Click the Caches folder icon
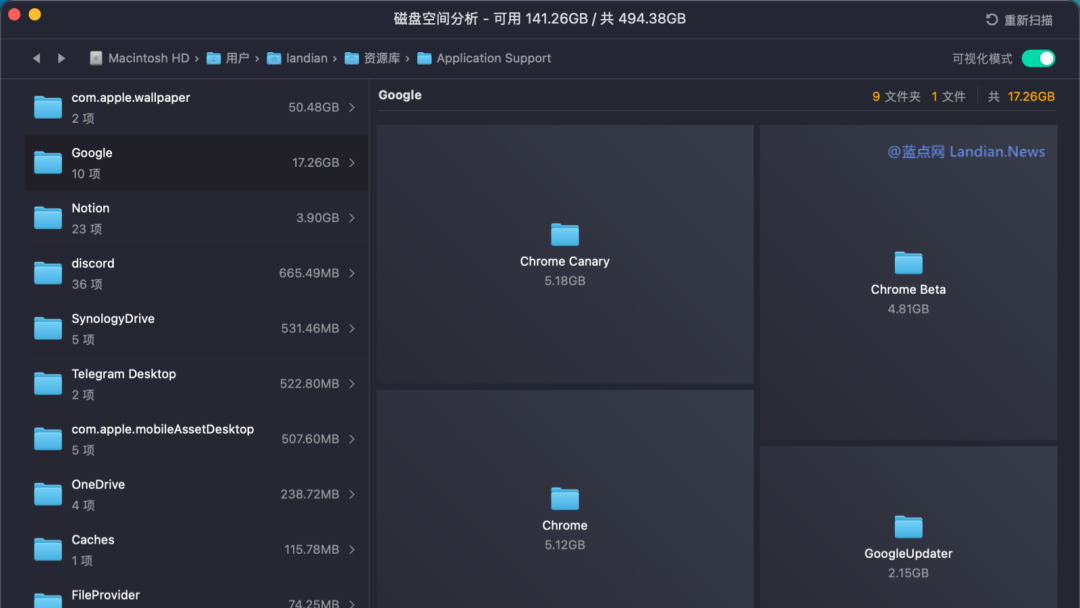Viewport: 1080px width, 608px height. click(x=48, y=549)
